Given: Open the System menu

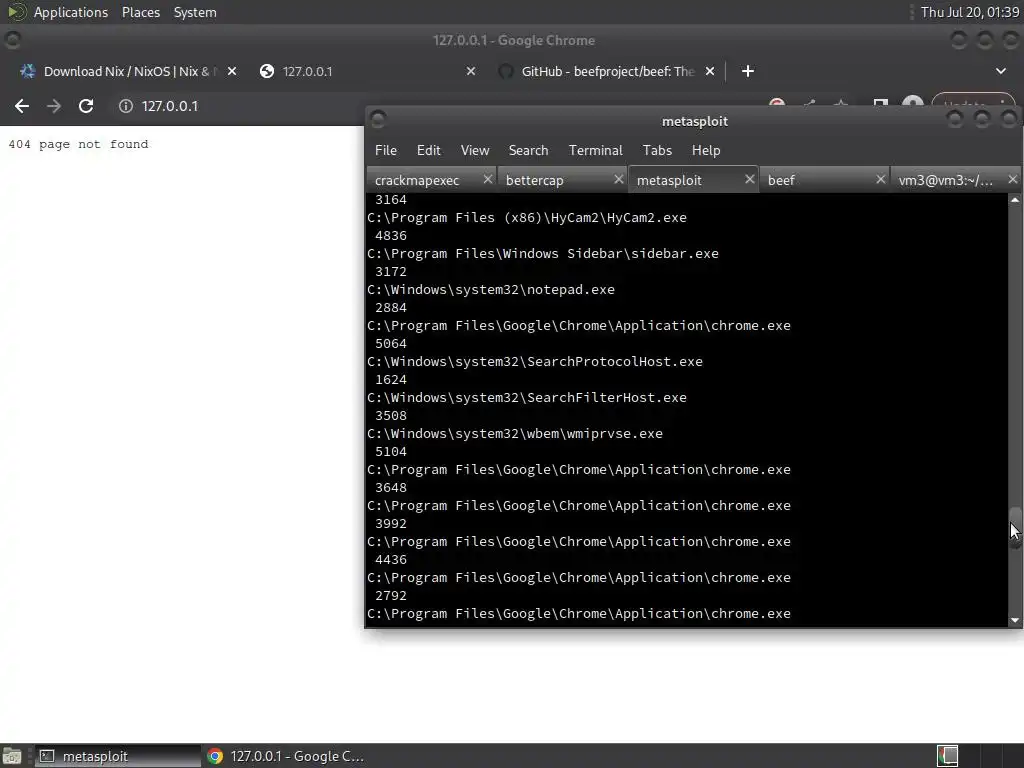Looking at the screenshot, I should pyautogui.click(x=195, y=12).
